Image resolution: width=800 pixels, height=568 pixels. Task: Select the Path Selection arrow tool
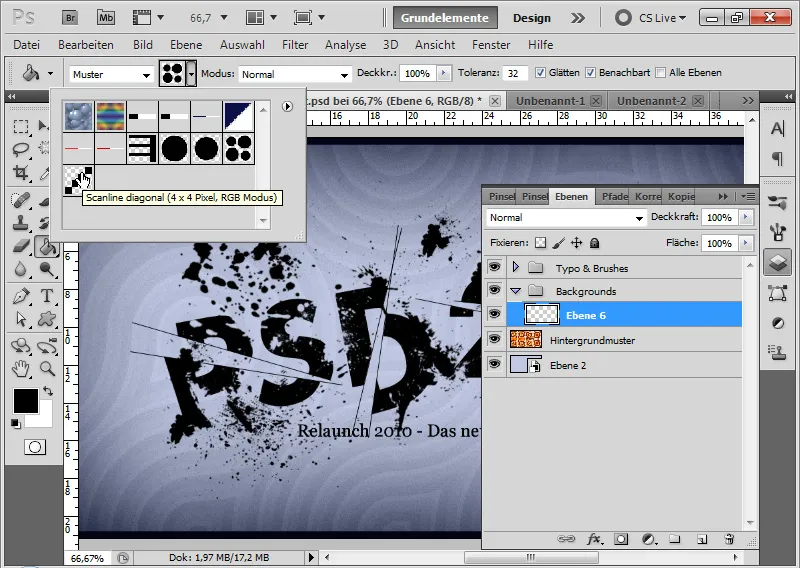(21, 319)
